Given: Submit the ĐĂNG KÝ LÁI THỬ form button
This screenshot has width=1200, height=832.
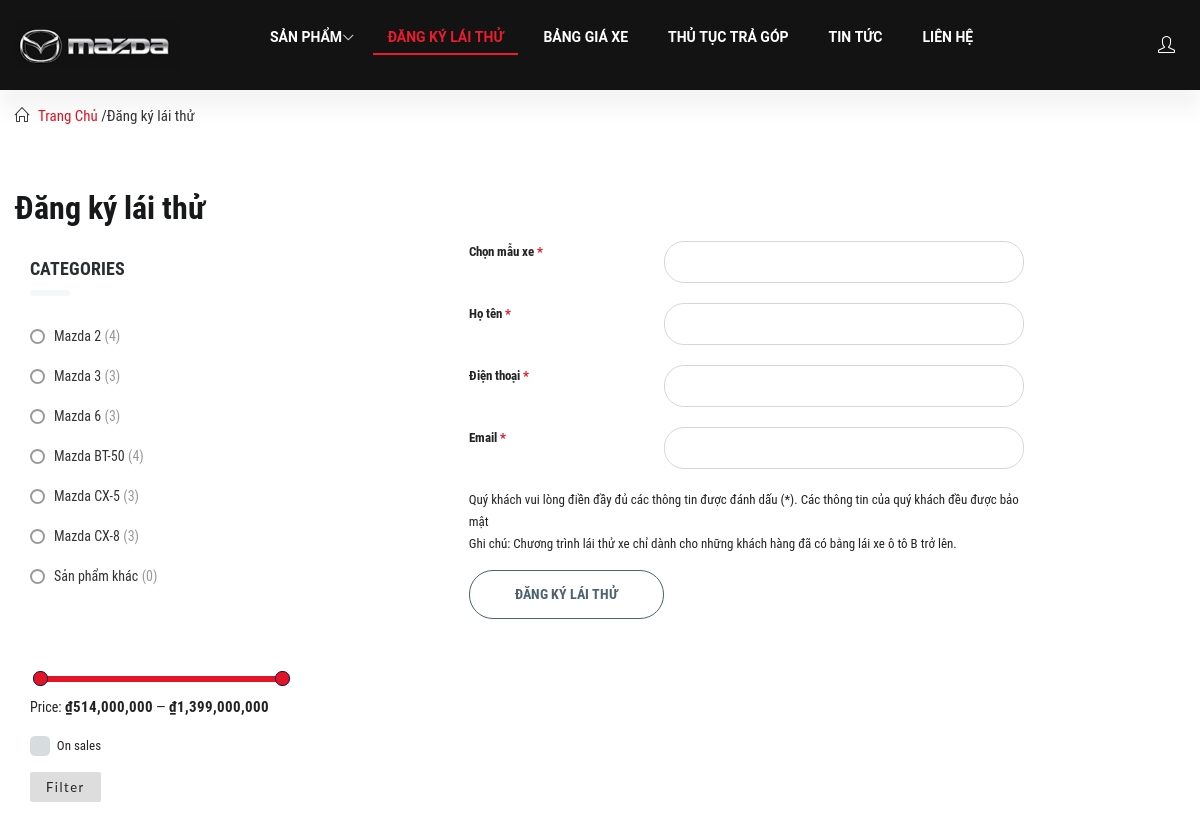Looking at the screenshot, I should pyautogui.click(x=566, y=594).
